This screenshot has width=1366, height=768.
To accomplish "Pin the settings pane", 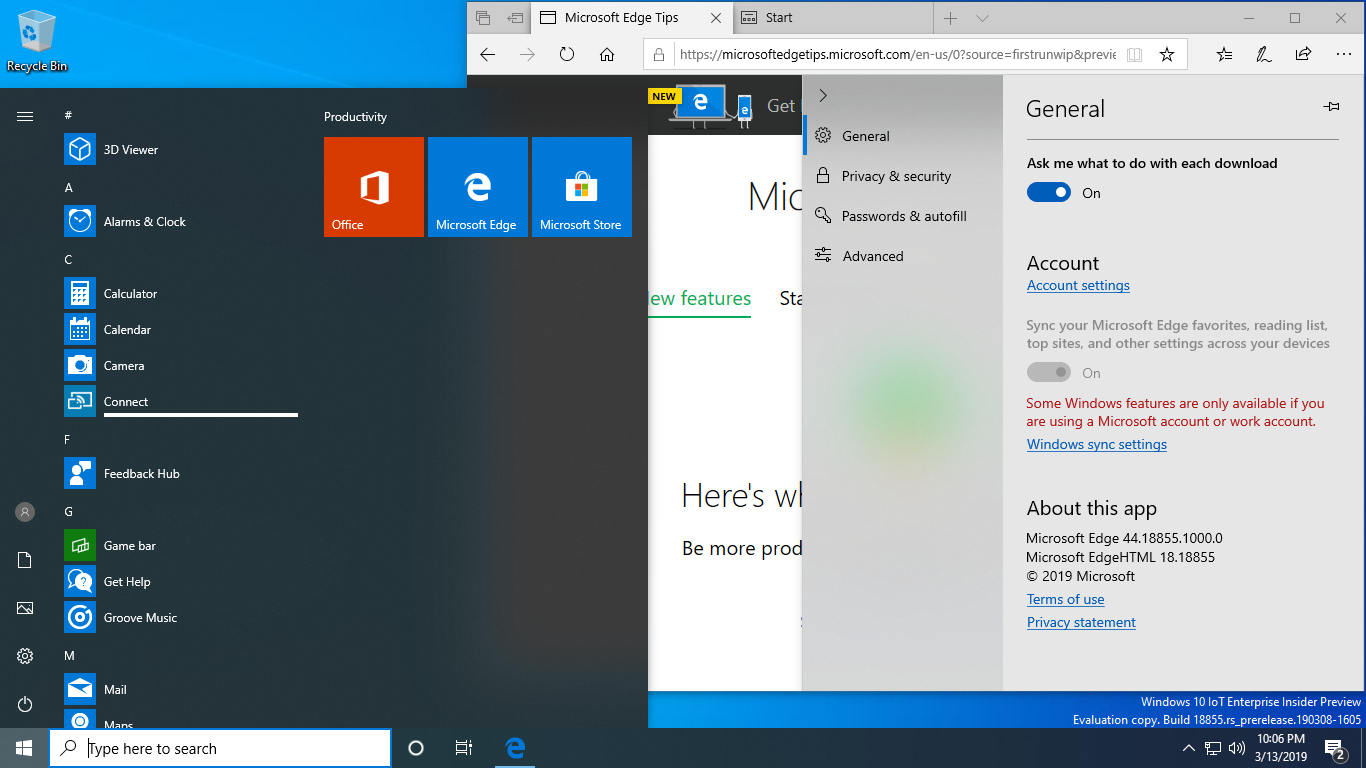I will (1331, 107).
